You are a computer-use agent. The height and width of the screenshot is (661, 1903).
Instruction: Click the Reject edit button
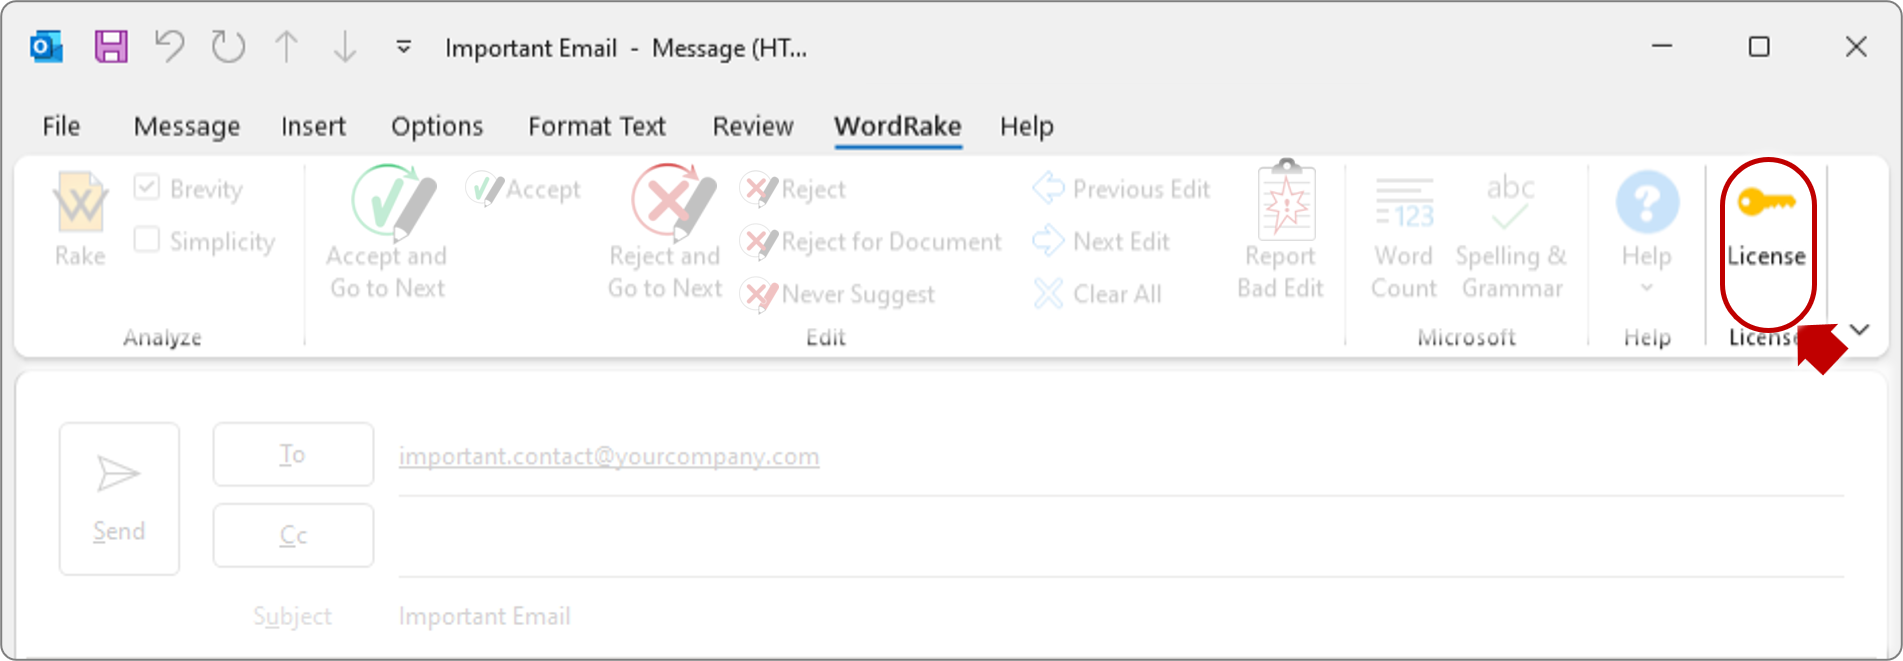point(794,189)
